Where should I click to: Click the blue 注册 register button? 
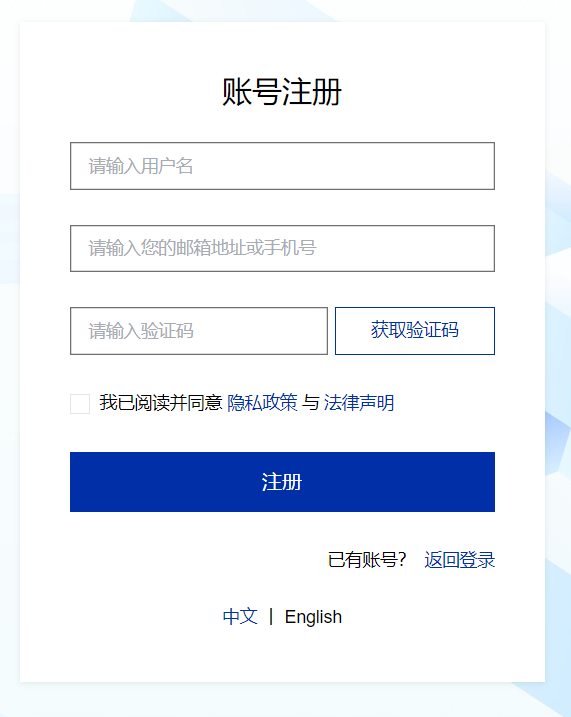(x=282, y=482)
